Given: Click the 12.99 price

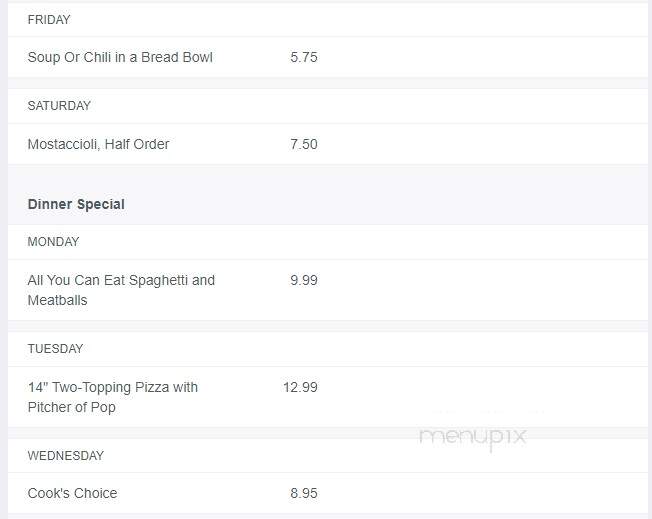Looking at the screenshot, I should [x=300, y=387].
